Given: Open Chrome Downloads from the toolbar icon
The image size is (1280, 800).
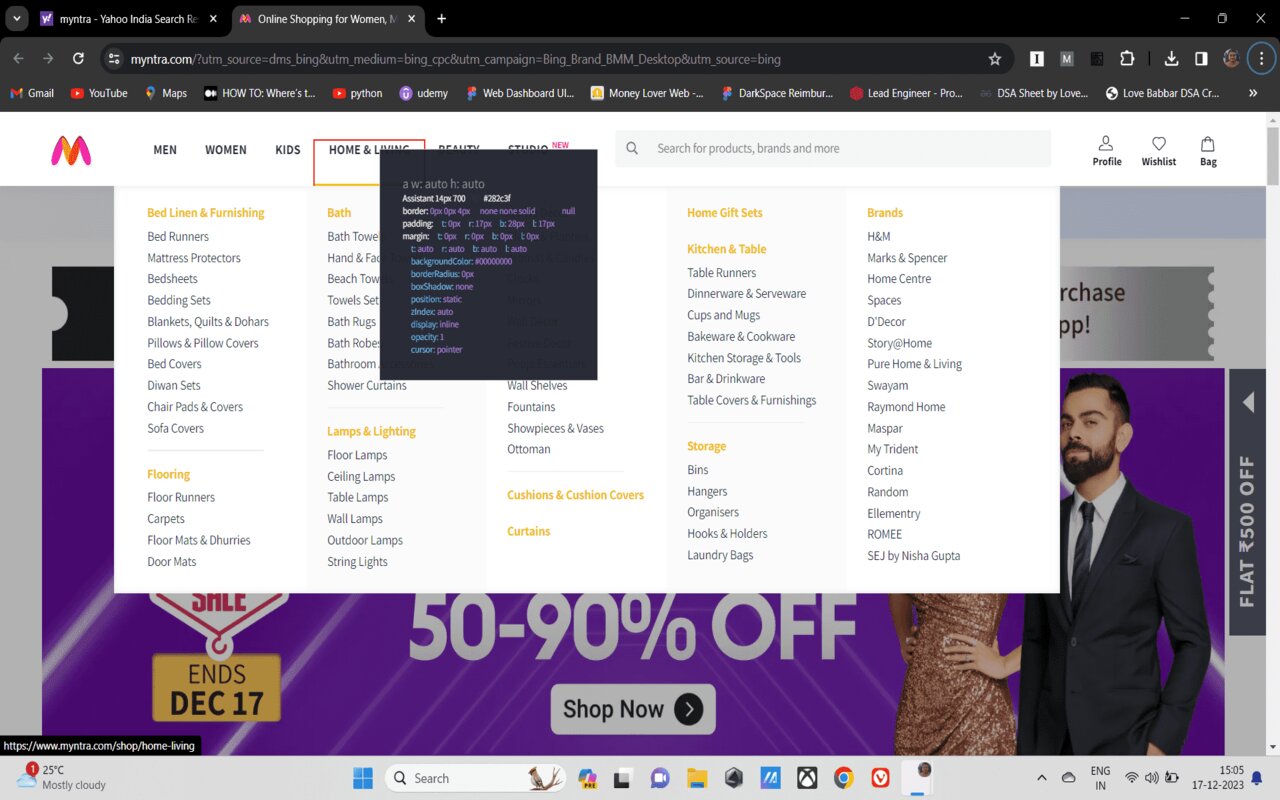Looking at the screenshot, I should click(x=1170, y=59).
